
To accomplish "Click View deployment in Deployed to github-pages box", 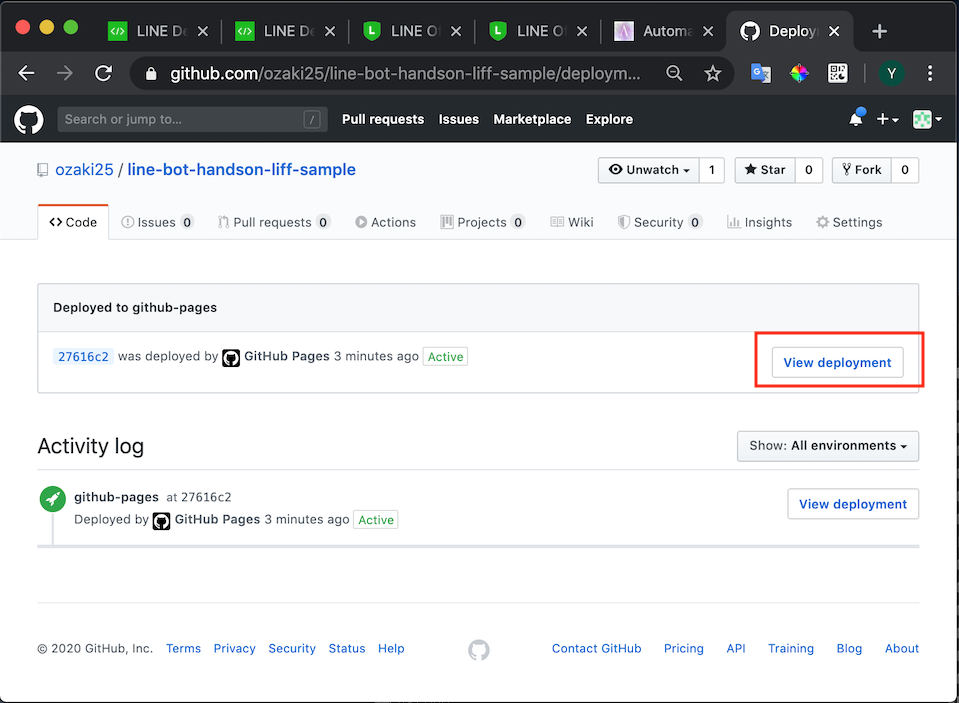I will pos(837,363).
